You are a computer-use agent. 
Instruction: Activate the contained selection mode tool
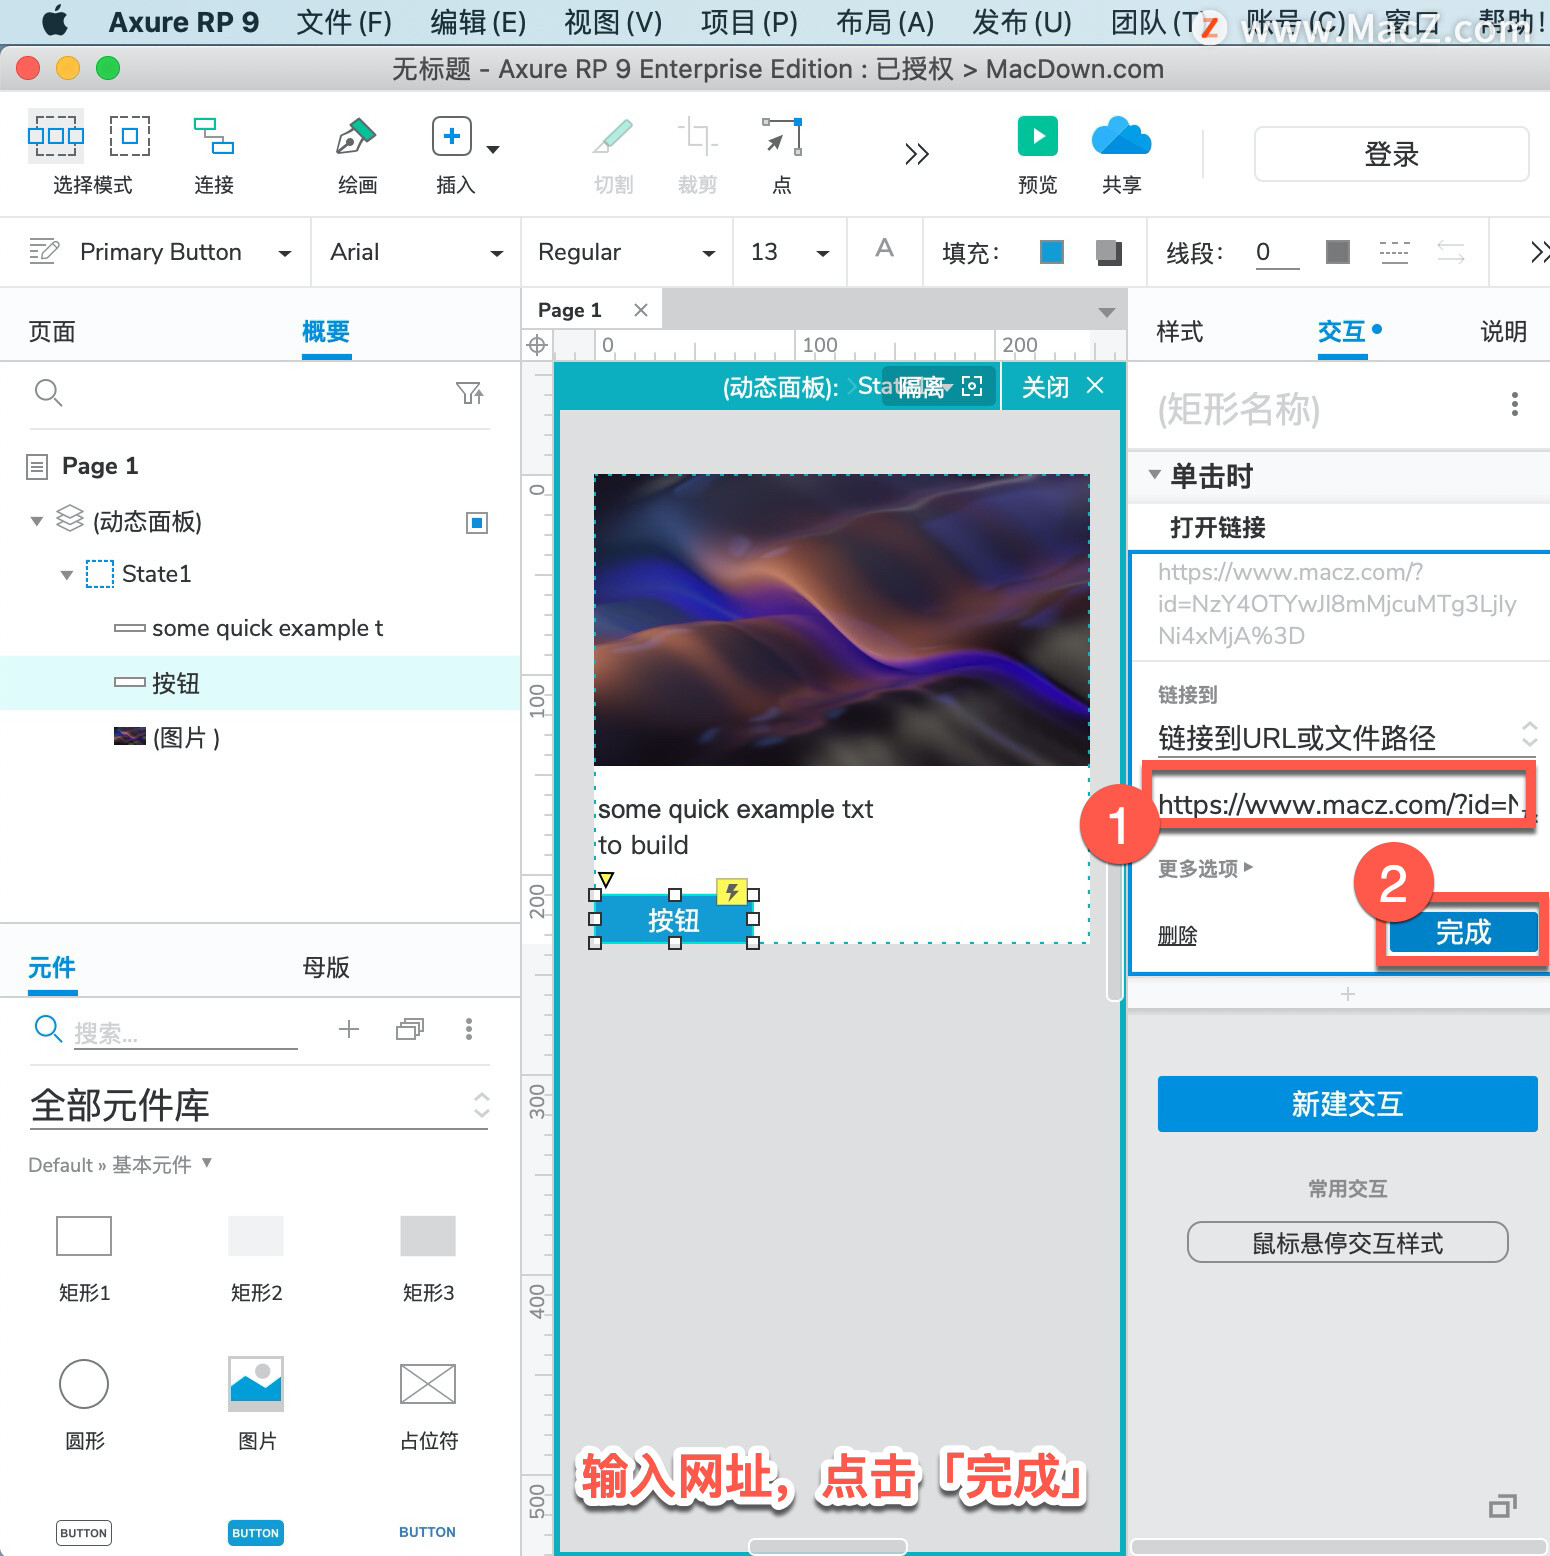[130, 135]
